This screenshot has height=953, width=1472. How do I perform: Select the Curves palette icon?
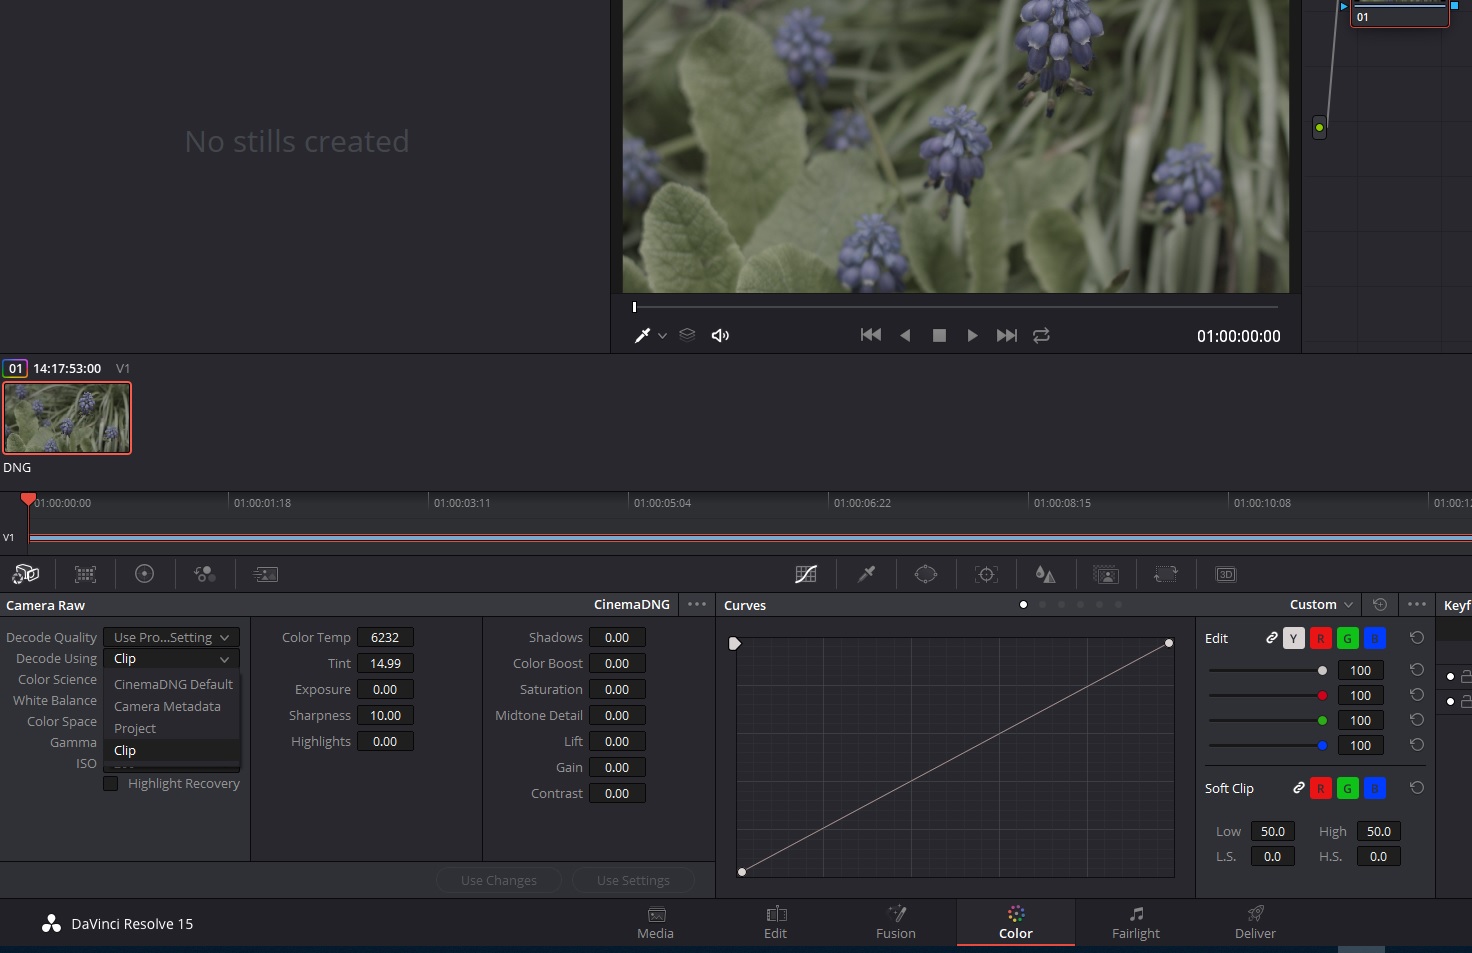coord(806,574)
